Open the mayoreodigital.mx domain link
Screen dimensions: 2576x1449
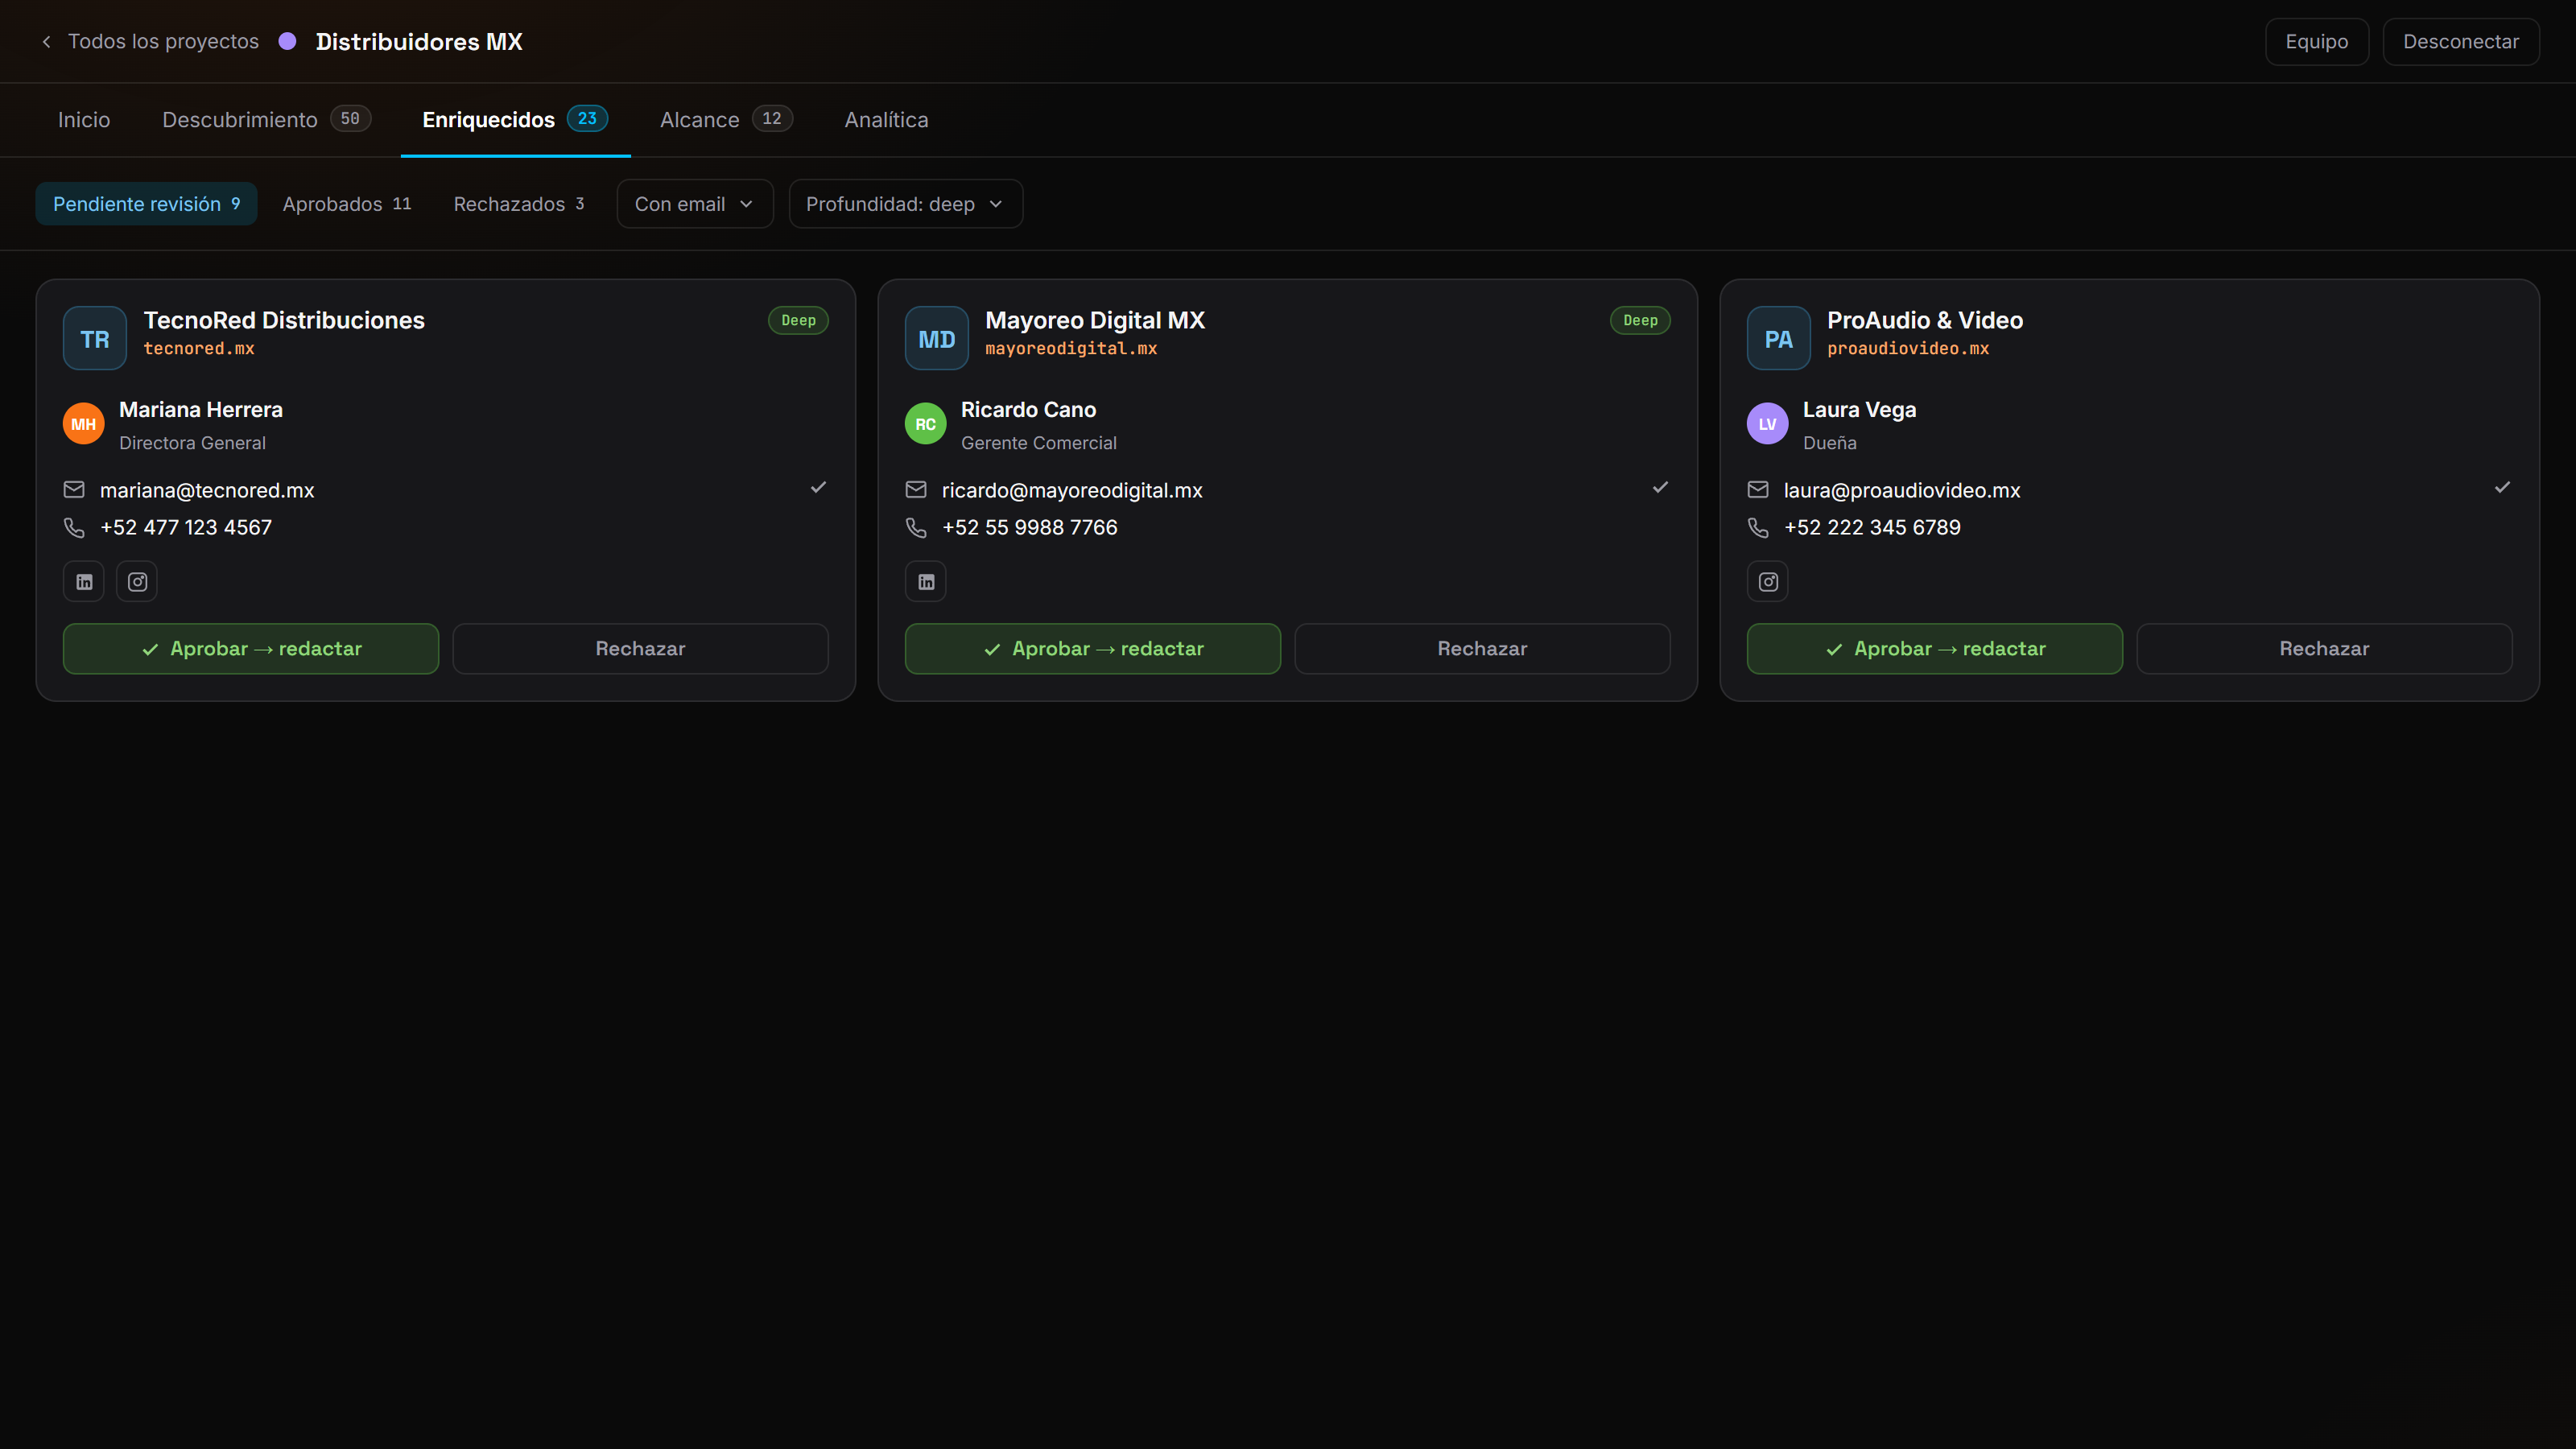point(1071,348)
